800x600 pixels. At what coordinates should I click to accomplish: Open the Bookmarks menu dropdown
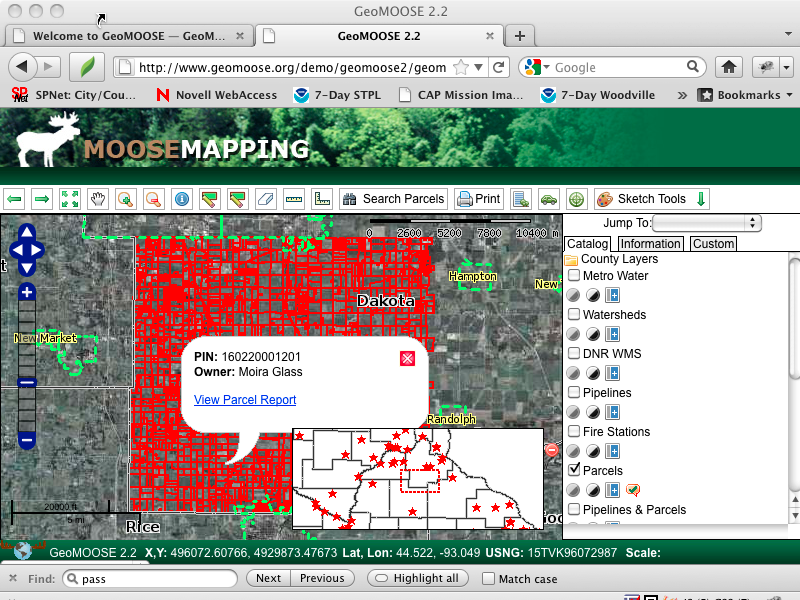745,95
